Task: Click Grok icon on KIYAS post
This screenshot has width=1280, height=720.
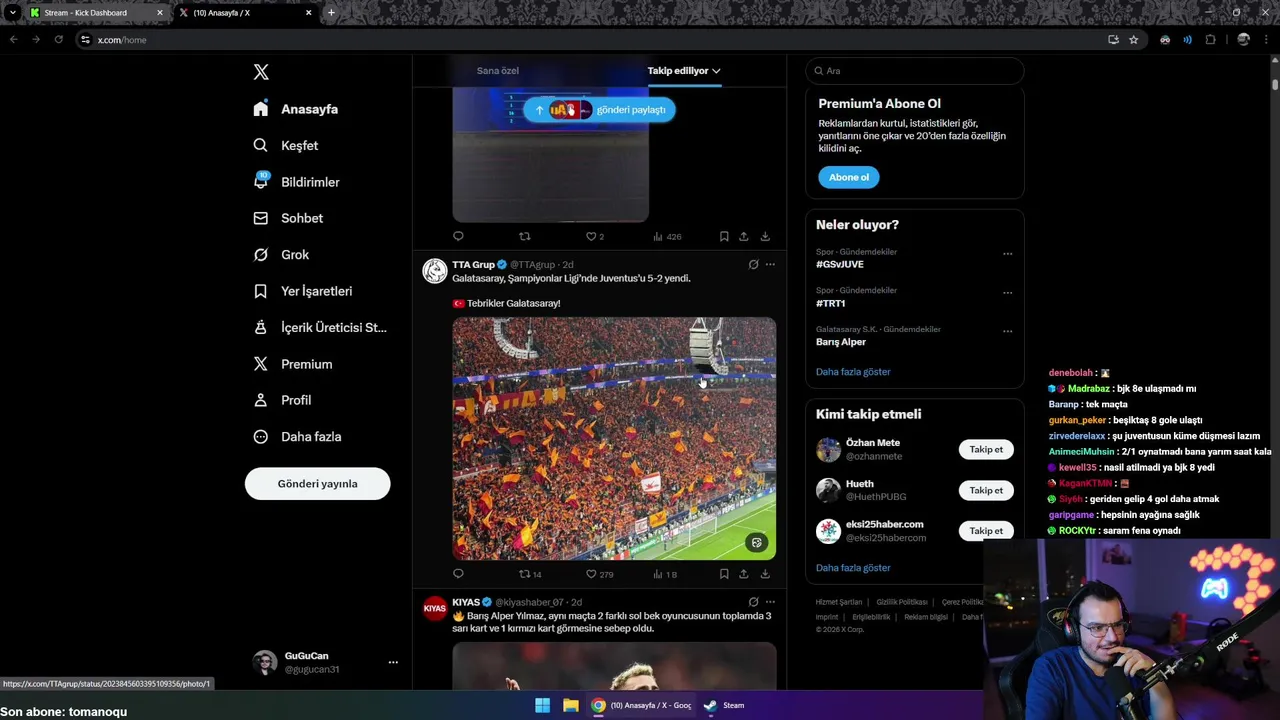Action: [753, 602]
